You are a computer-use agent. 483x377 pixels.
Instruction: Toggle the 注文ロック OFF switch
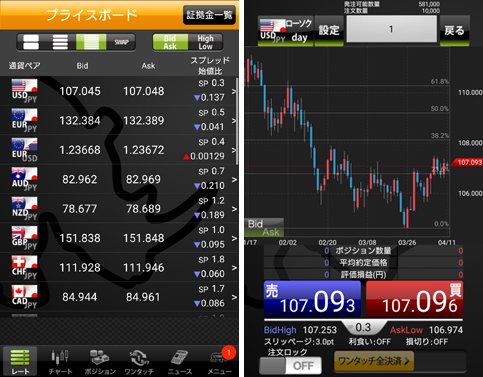(x=290, y=366)
